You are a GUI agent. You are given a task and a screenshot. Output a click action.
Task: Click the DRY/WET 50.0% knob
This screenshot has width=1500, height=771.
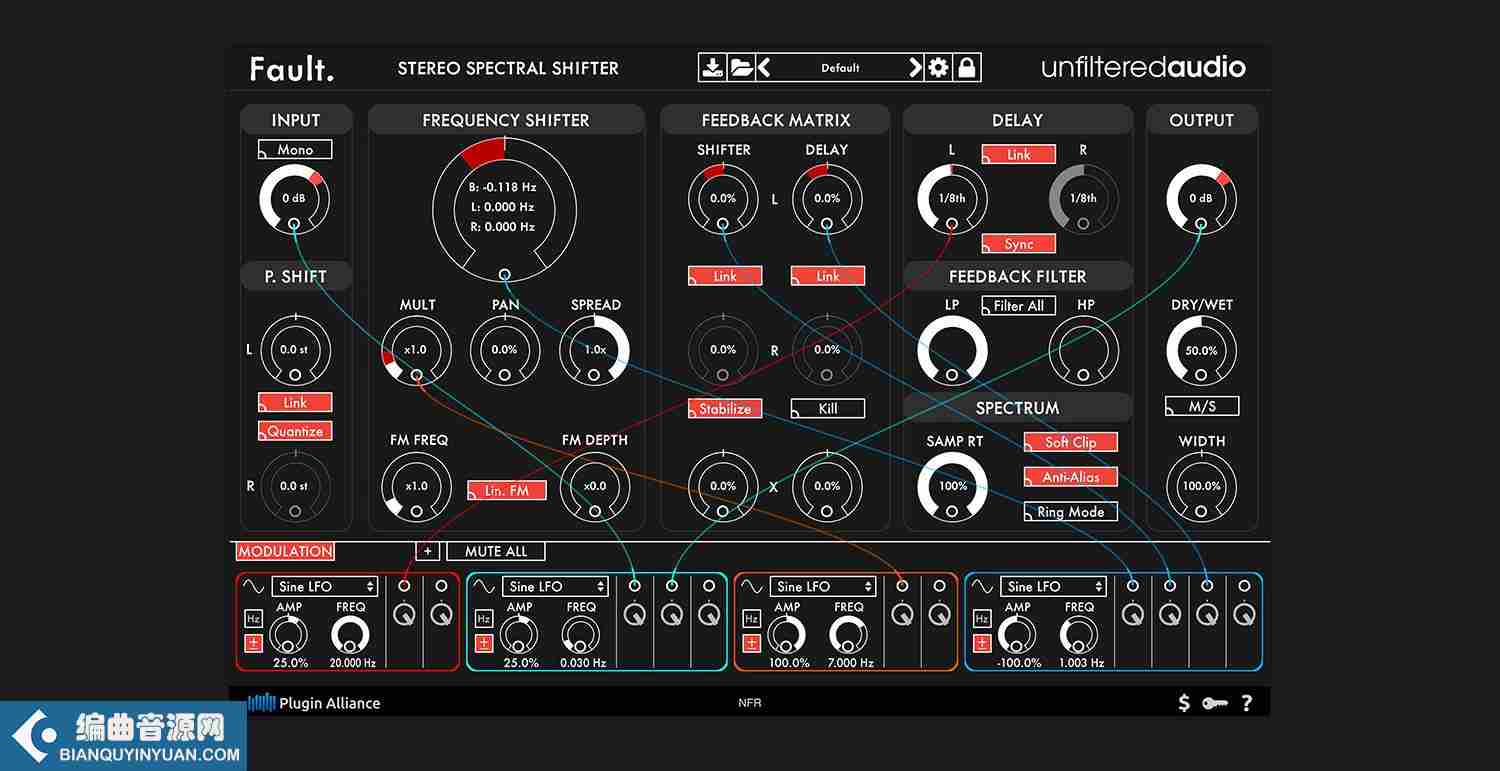[1201, 351]
